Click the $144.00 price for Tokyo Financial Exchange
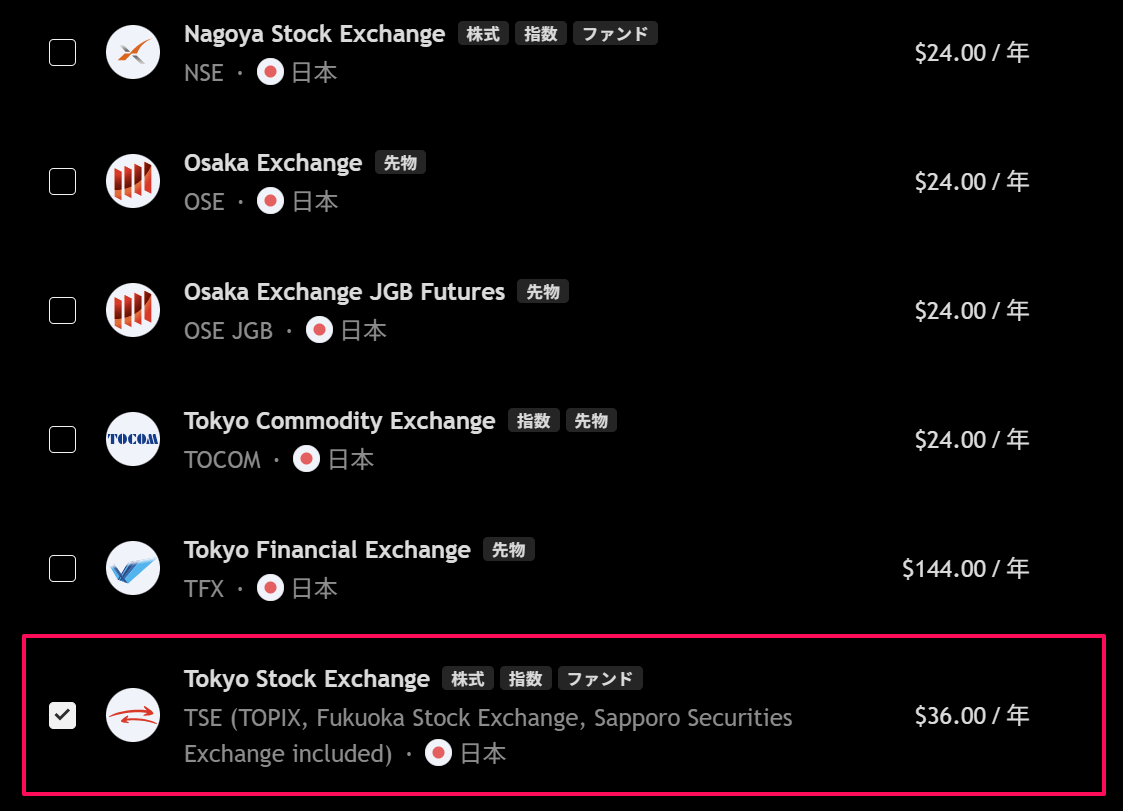The height and width of the screenshot is (811, 1123). click(964, 568)
